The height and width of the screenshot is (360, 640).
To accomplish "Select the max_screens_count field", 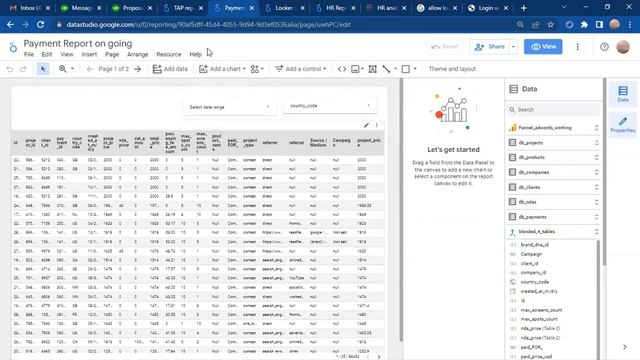I will 541,310.
